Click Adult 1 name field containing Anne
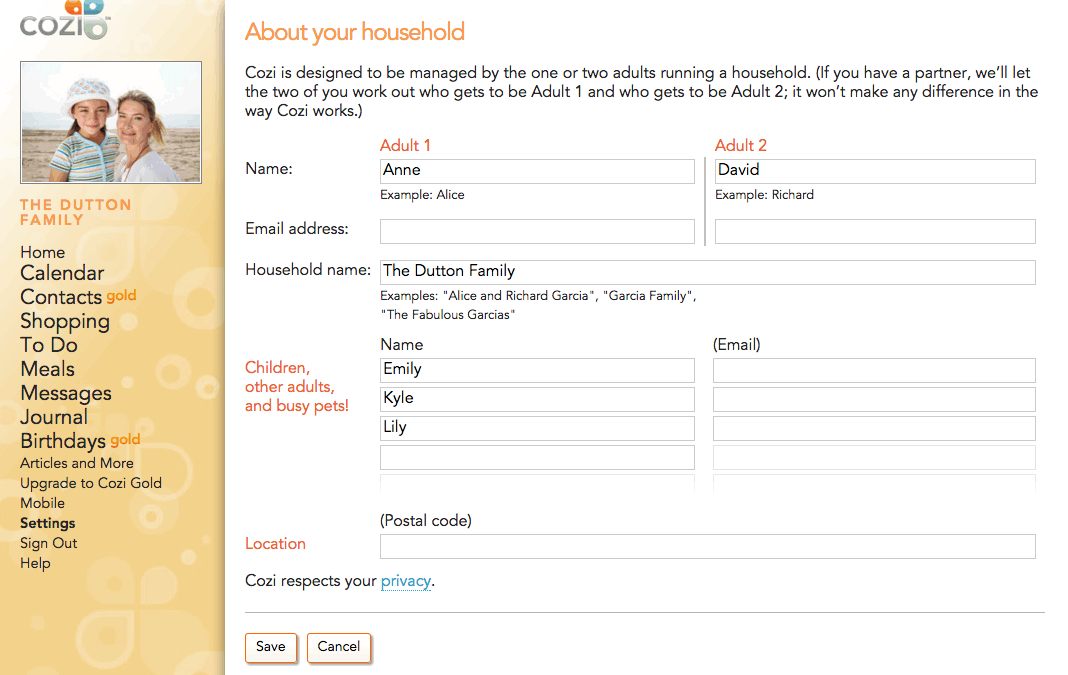This screenshot has width=1068, height=675. click(537, 171)
